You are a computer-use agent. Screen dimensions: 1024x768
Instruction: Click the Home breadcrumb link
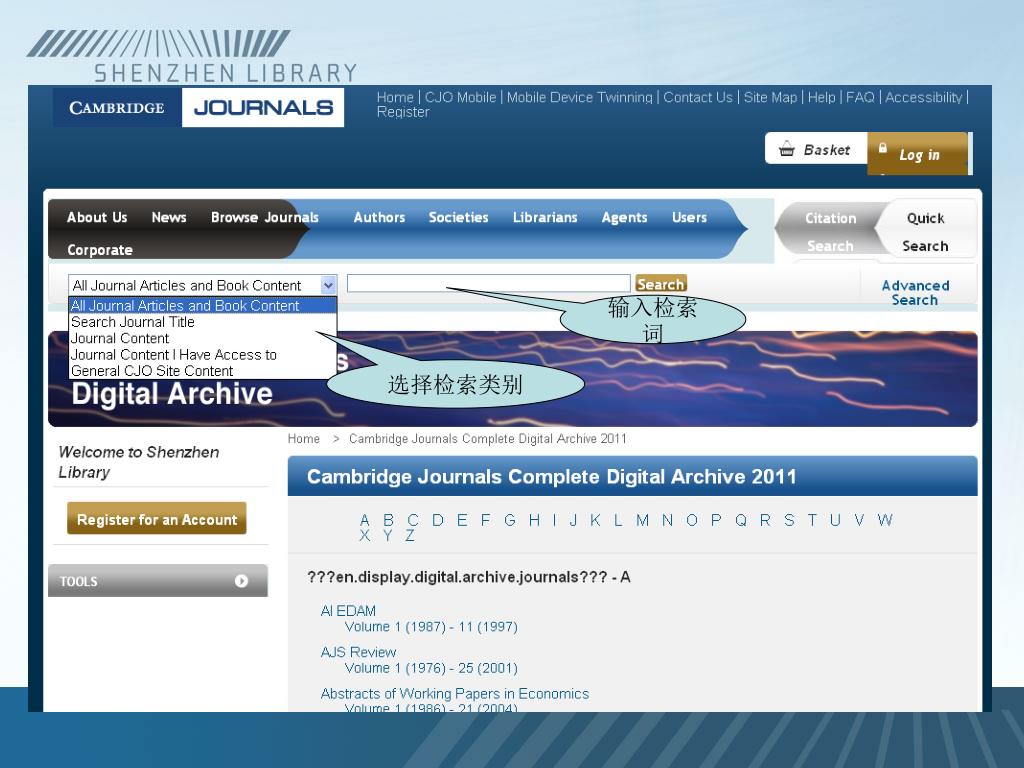[x=304, y=439]
